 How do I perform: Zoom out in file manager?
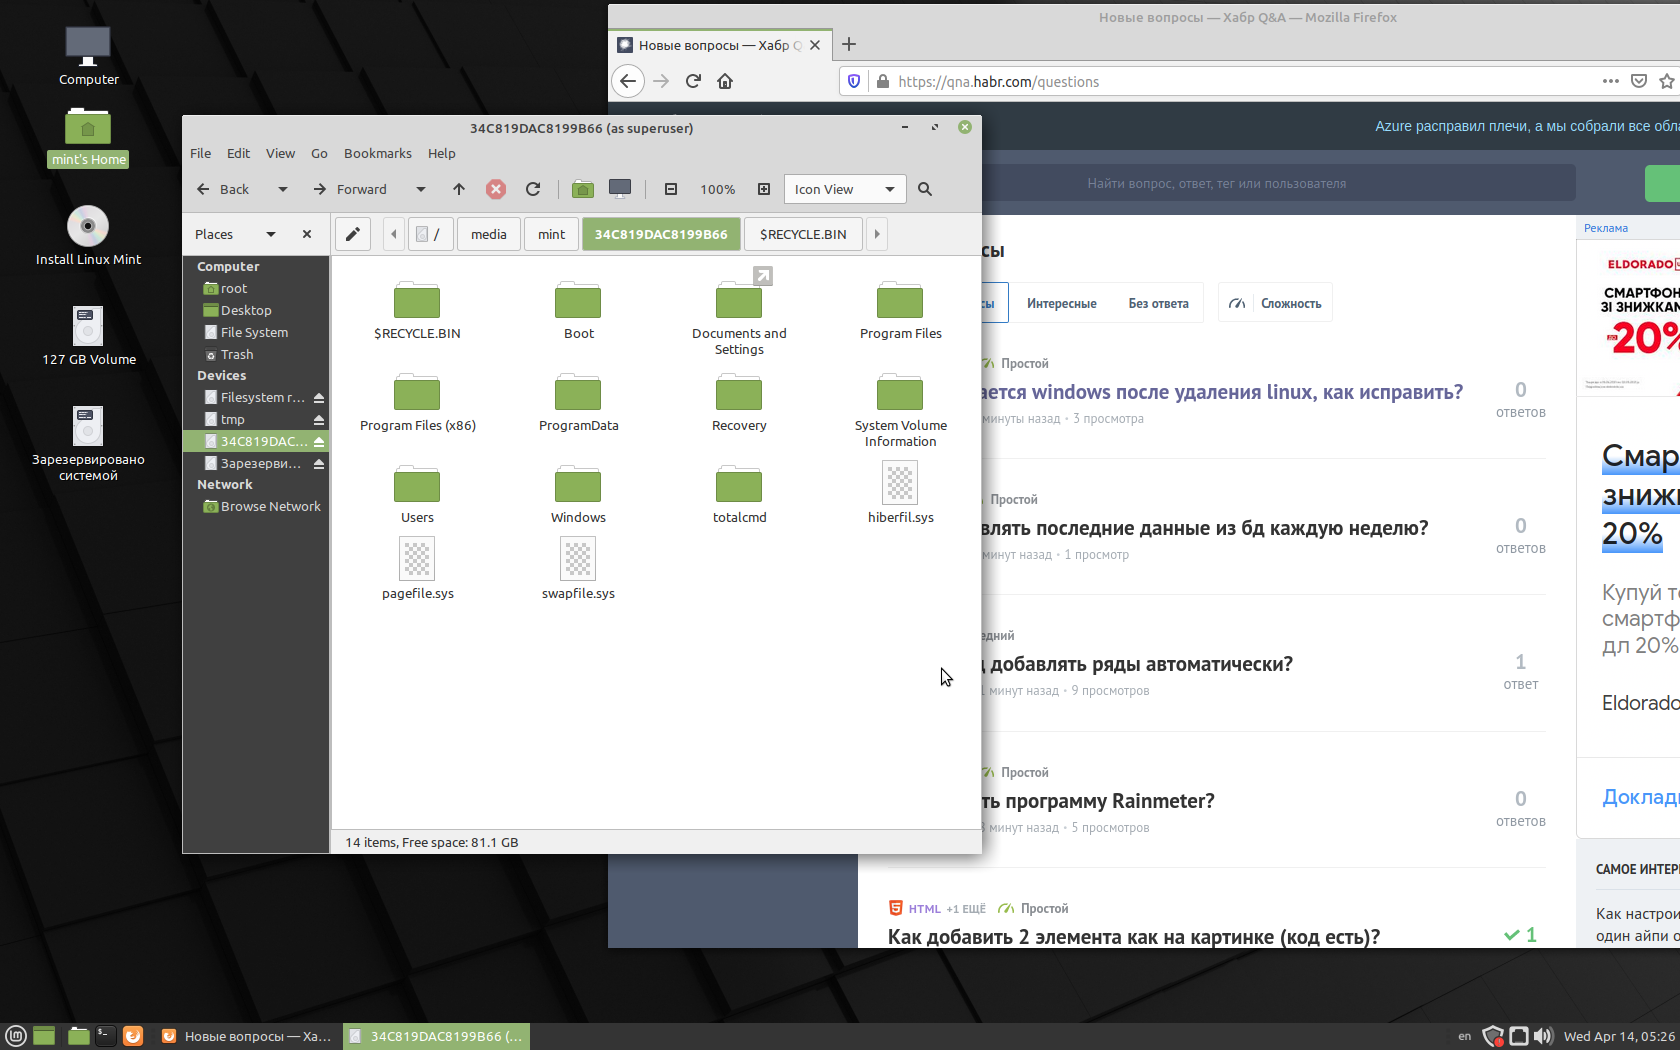[x=671, y=189]
